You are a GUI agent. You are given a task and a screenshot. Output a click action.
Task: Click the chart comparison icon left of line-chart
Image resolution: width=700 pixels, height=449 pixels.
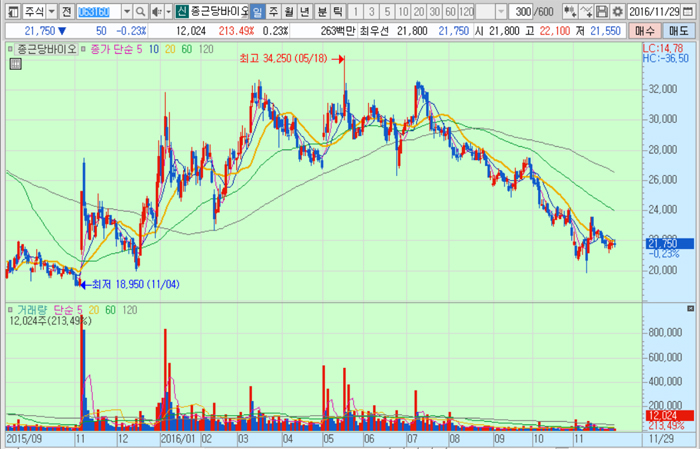click(x=567, y=11)
